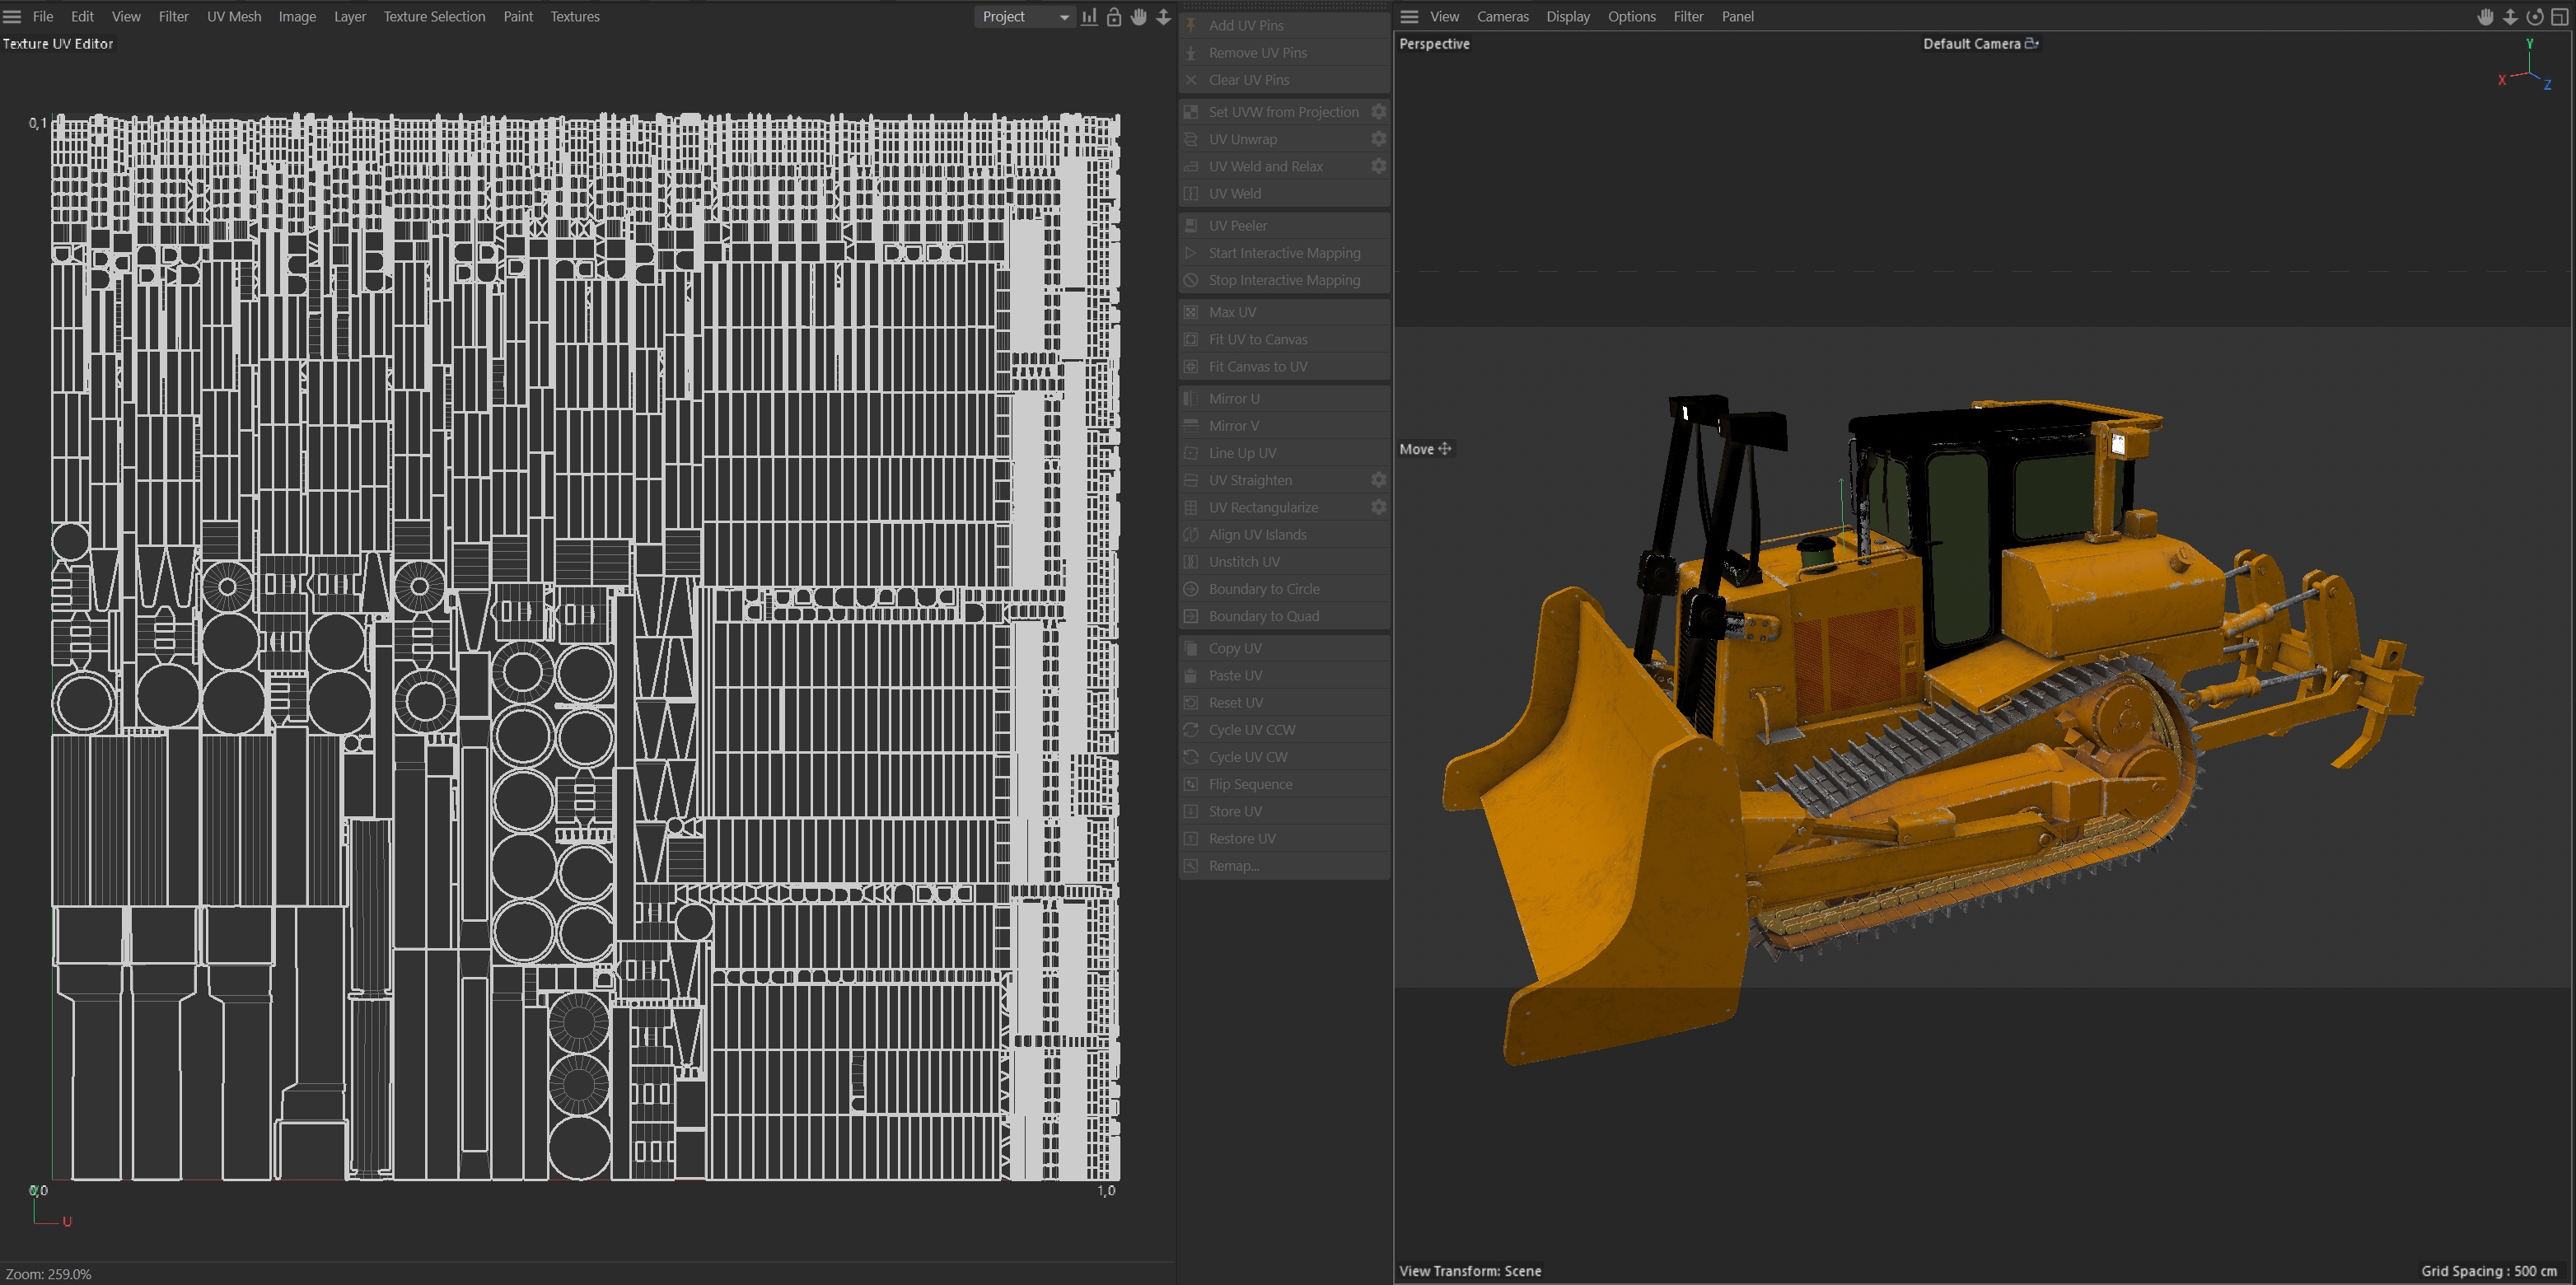Open the UV Mesh menu
Screen dimensions: 2576x1285
click(233, 17)
